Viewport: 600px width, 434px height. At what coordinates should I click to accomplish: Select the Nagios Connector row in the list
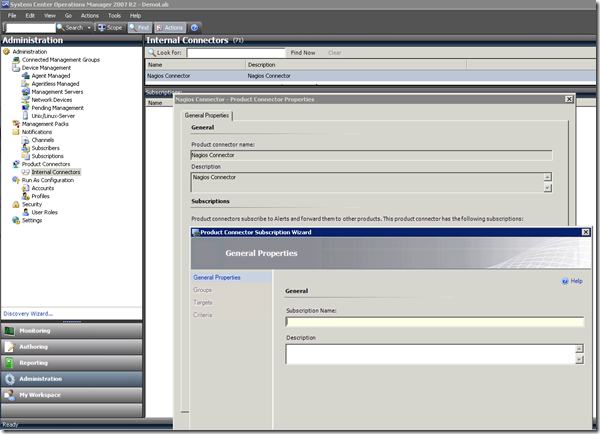coord(370,76)
